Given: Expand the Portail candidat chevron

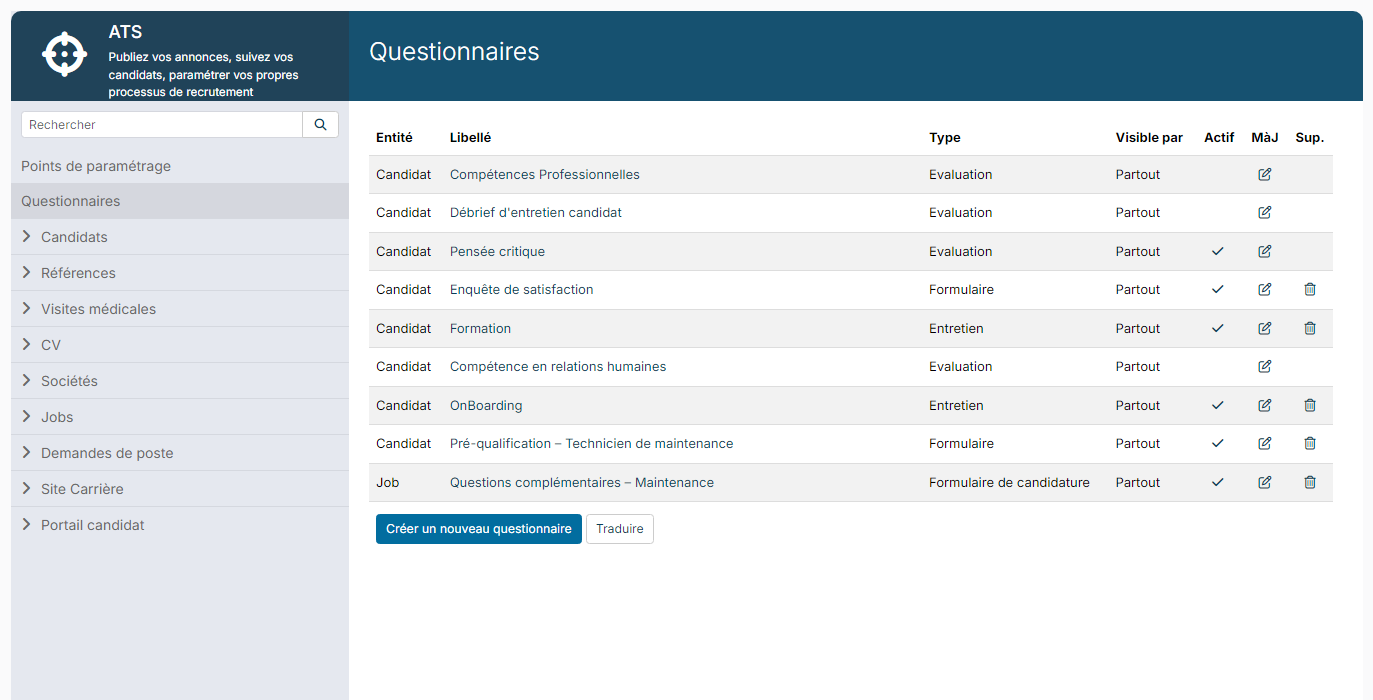Looking at the screenshot, I should 27,525.
